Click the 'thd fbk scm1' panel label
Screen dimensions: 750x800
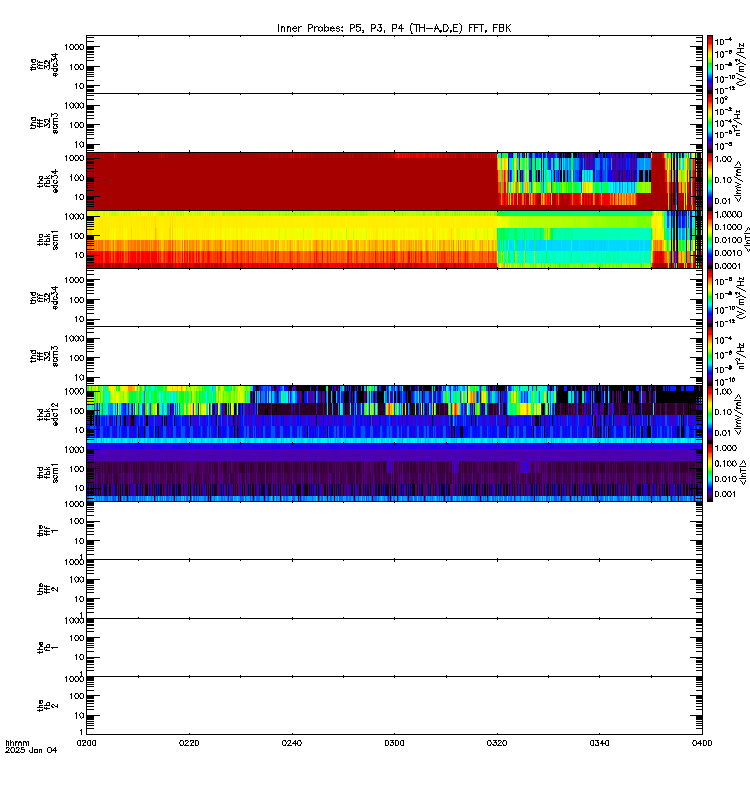47,472
